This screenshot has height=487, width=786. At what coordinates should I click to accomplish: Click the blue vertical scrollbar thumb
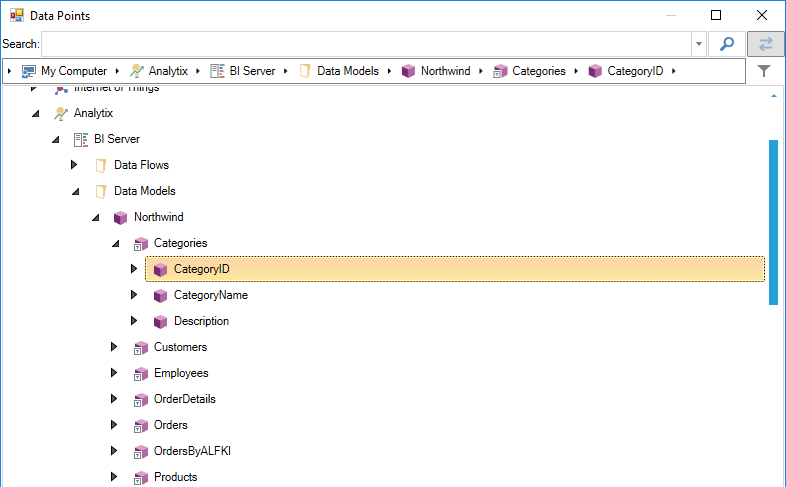pyautogui.click(x=773, y=222)
